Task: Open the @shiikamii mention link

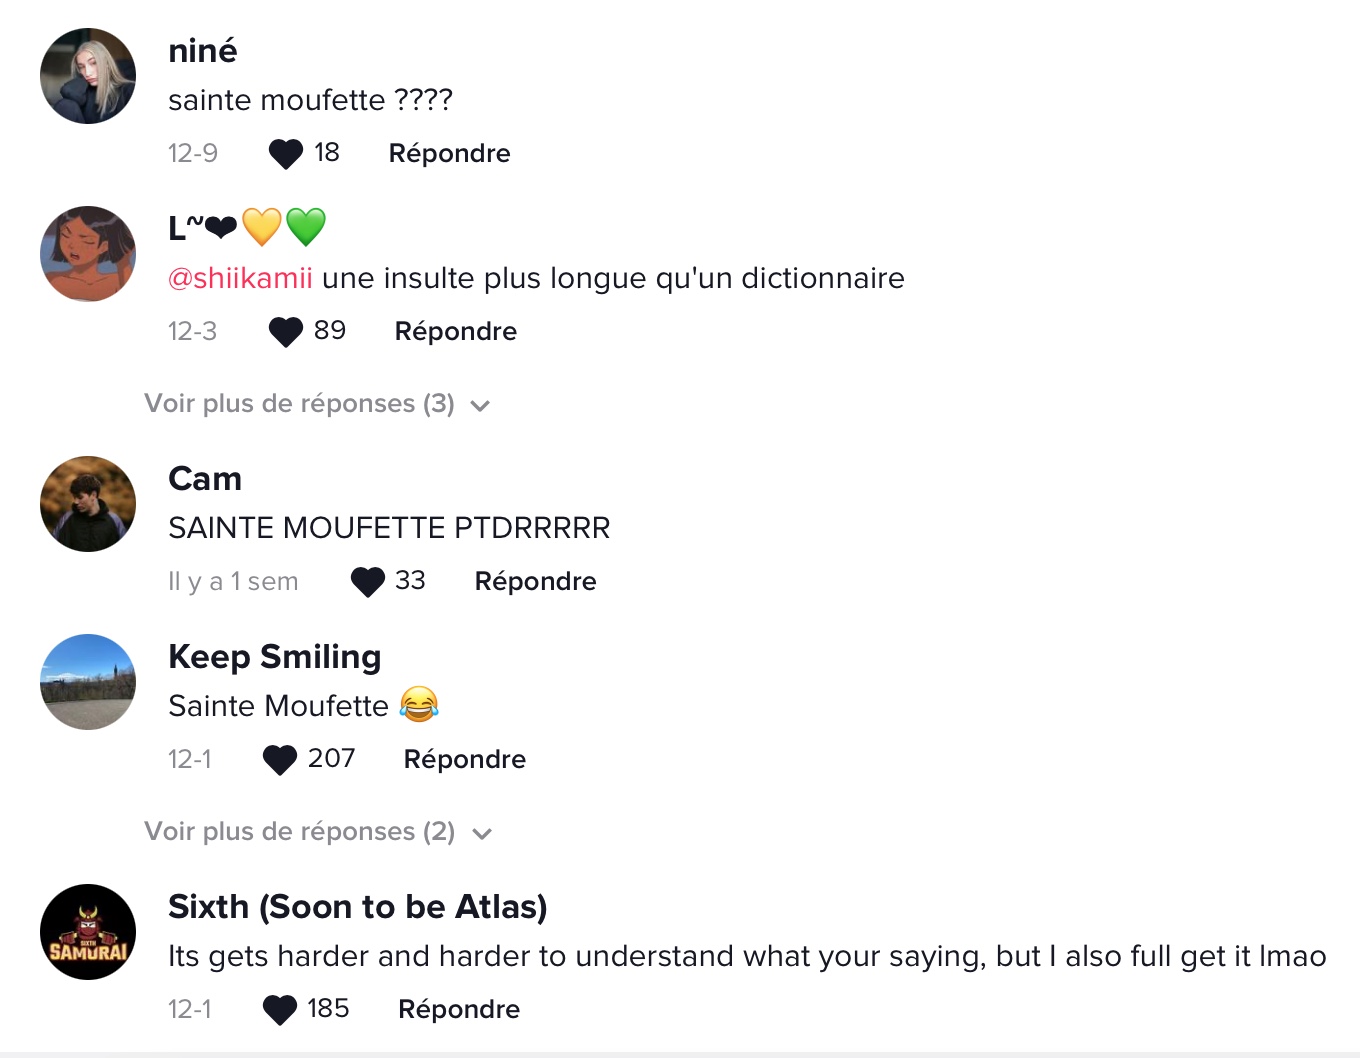Action: pyautogui.click(x=240, y=278)
